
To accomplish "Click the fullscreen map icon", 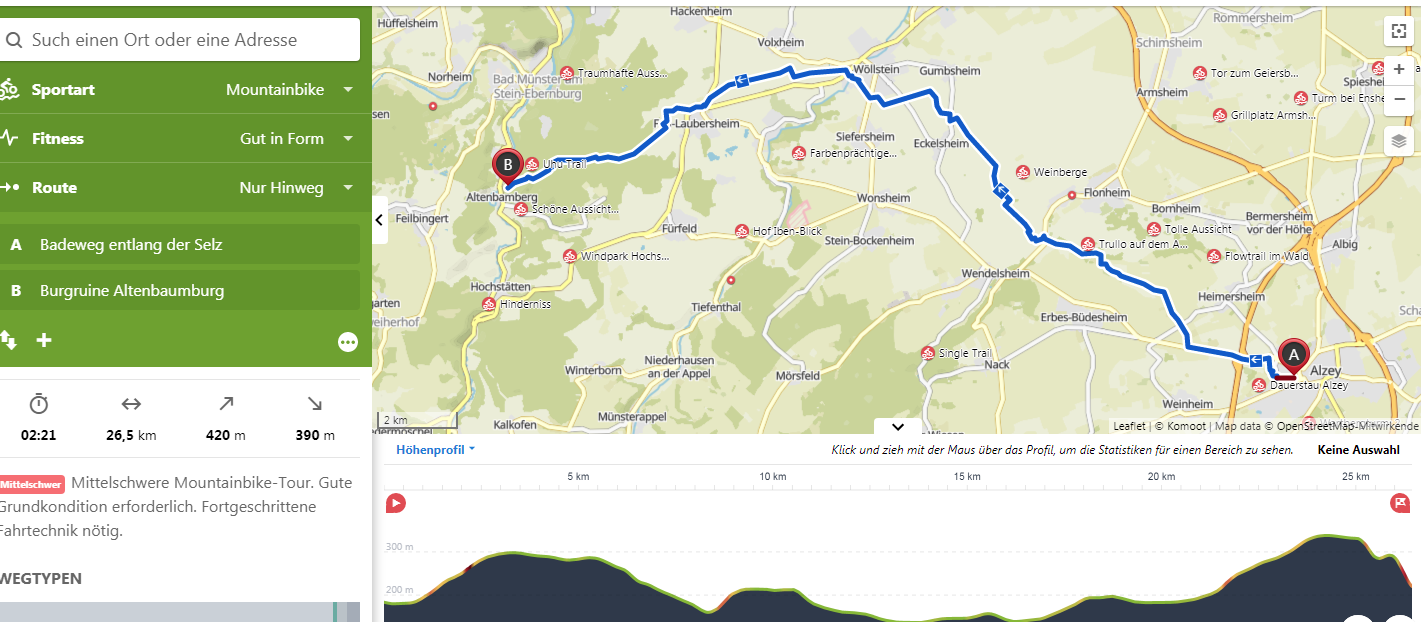I will point(1398,31).
